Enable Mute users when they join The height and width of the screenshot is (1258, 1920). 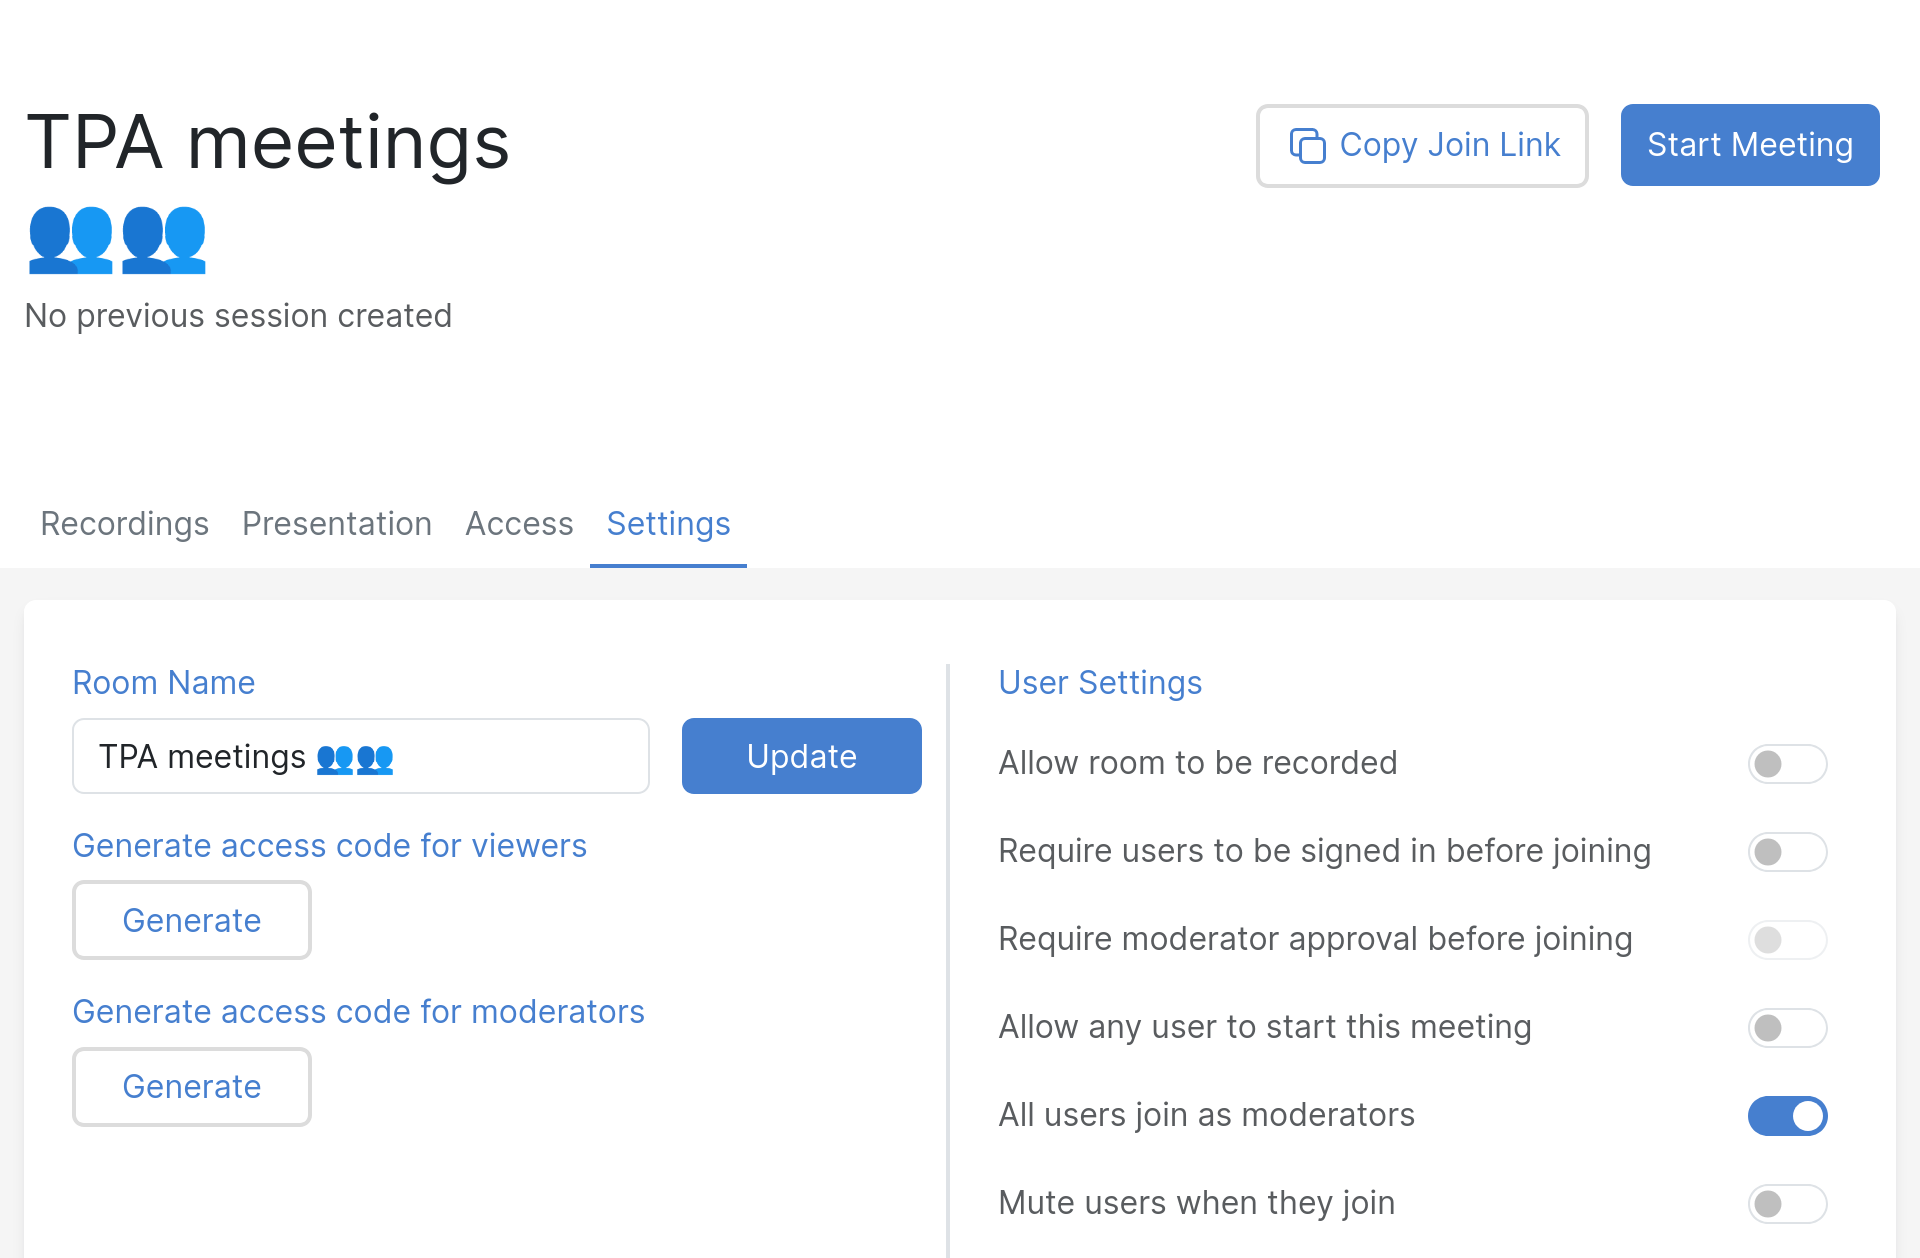[x=1787, y=1204]
